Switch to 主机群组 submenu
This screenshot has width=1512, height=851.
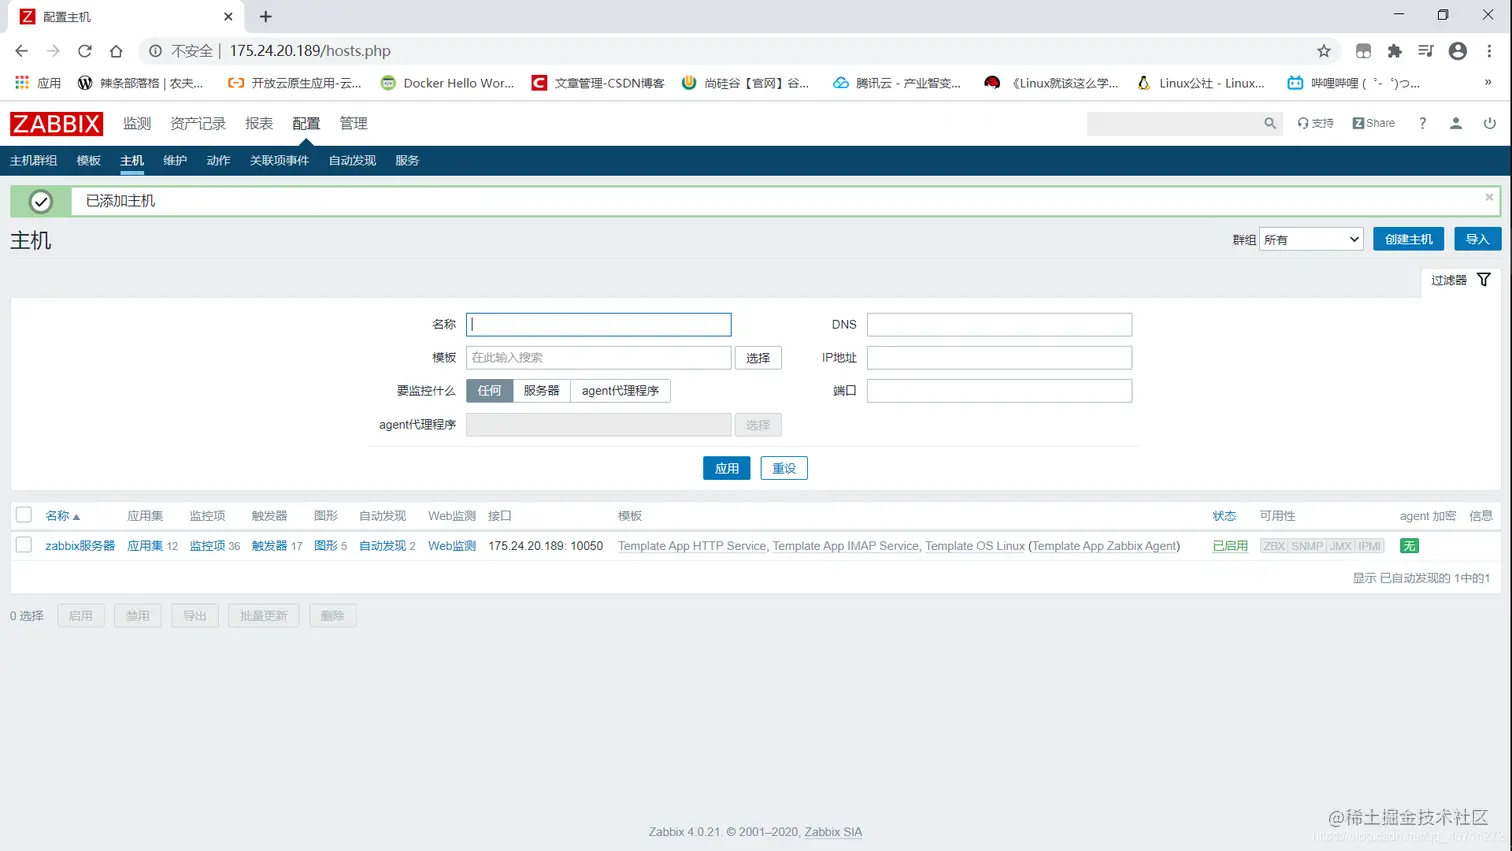coord(33,160)
